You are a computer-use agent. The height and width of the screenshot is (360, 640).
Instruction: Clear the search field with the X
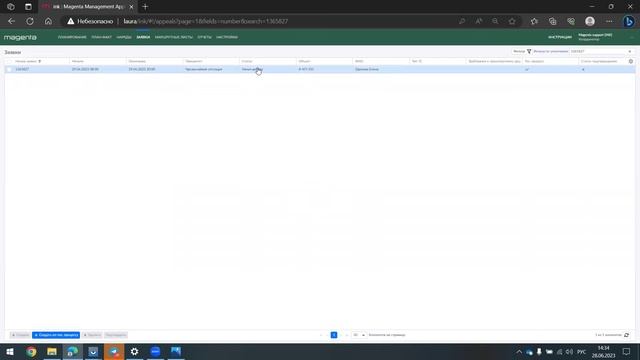[x=630, y=51]
